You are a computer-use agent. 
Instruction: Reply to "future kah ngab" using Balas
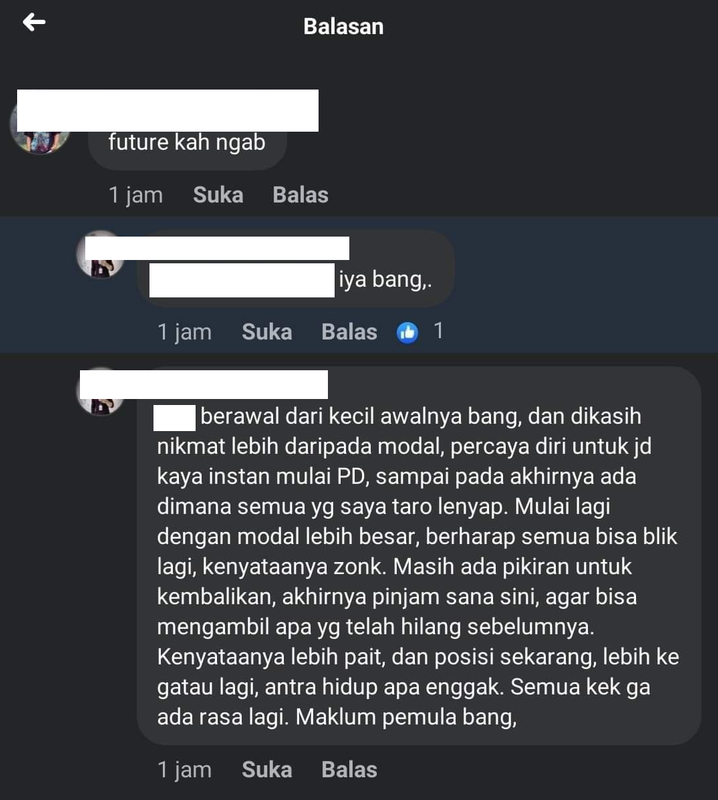pyautogui.click(x=300, y=195)
